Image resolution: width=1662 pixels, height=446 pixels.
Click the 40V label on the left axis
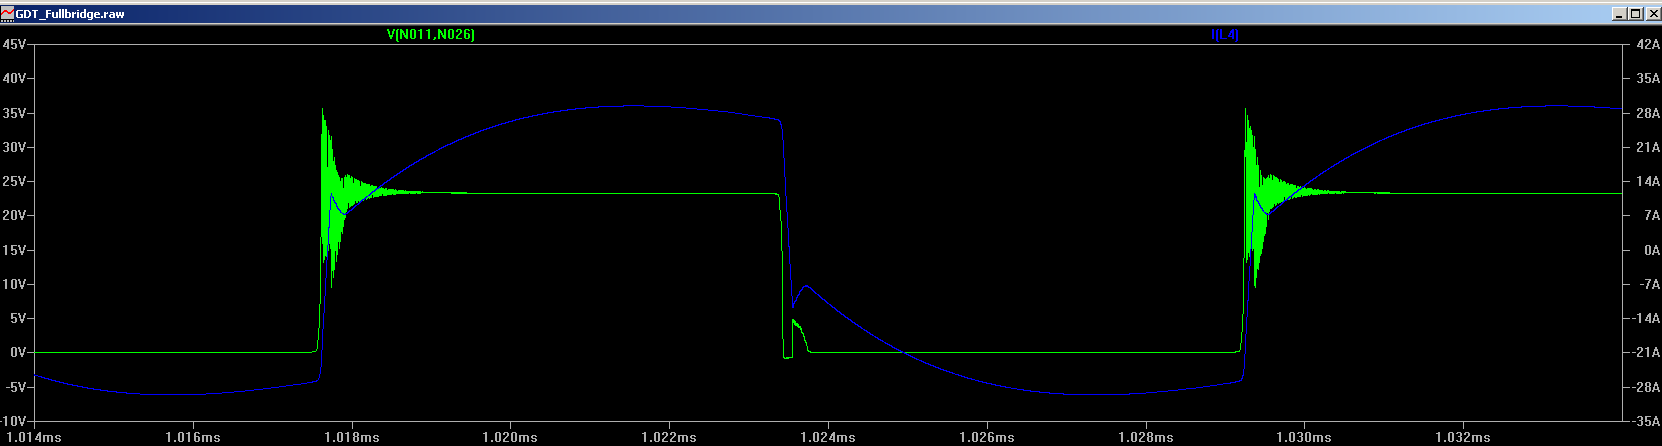pyautogui.click(x=14, y=78)
